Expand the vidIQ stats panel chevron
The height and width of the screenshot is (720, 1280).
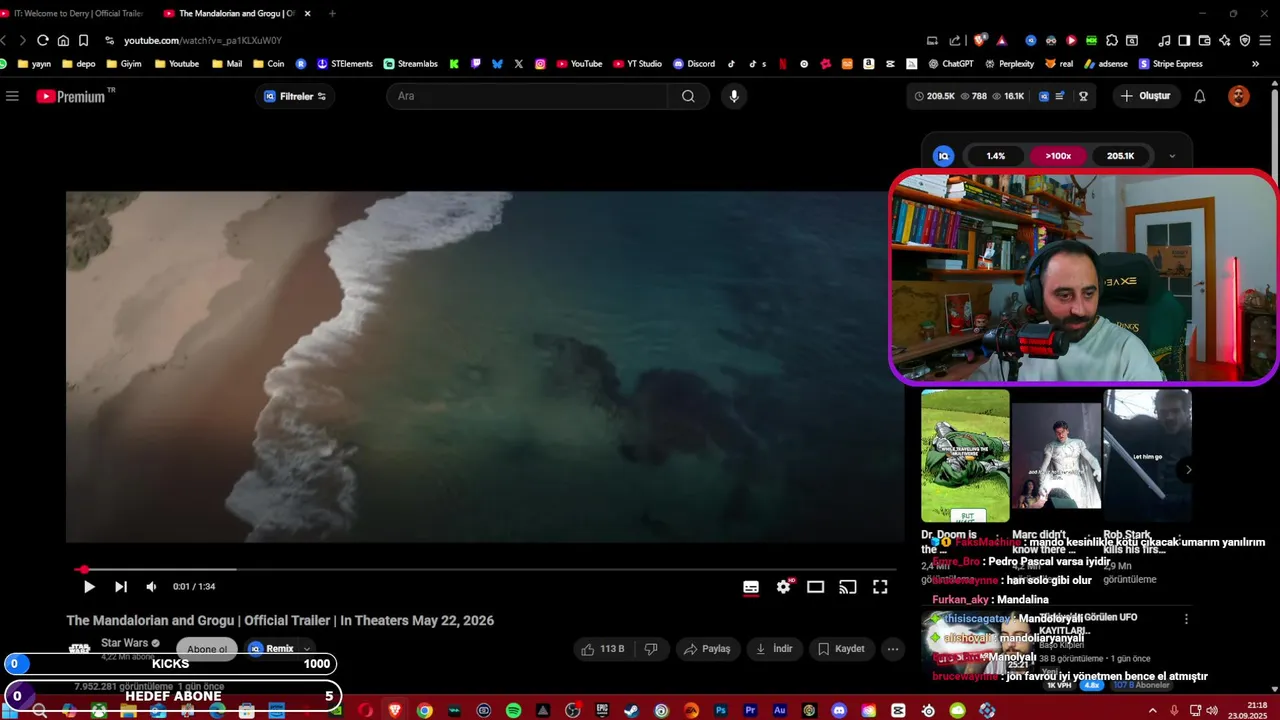click(x=1172, y=156)
